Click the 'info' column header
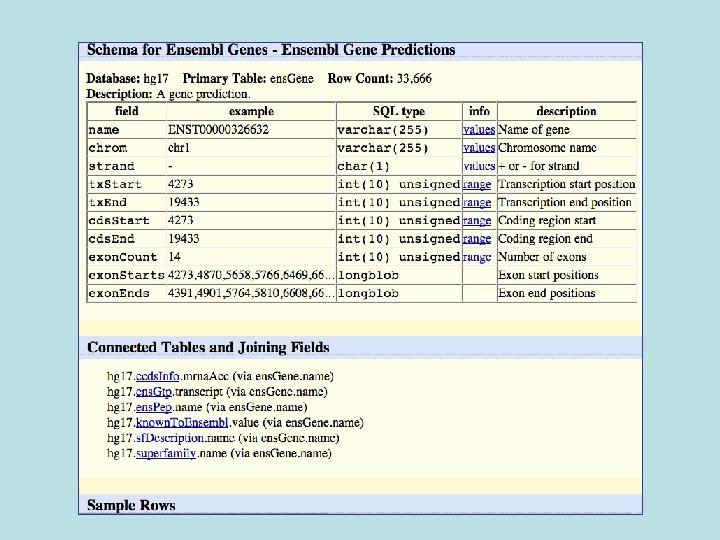This screenshot has height=540, width=720. (x=479, y=111)
